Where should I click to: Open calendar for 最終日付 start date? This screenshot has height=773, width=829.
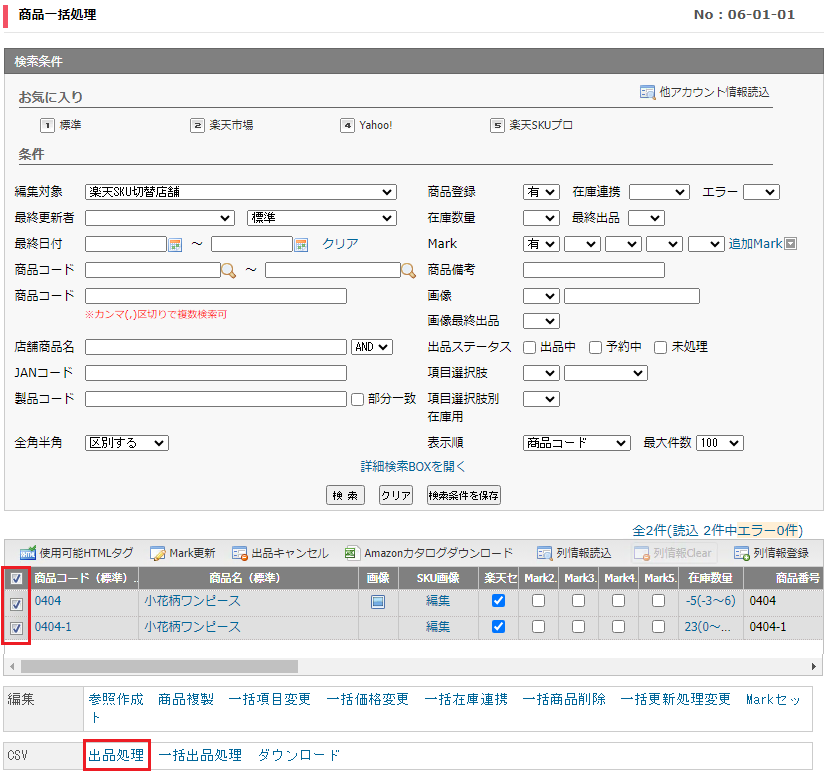pyautogui.click(x=175, y=245)
